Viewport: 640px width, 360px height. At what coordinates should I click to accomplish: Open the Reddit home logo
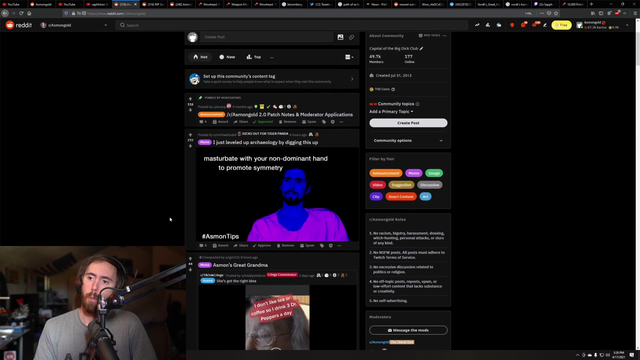pyautogui.click(x=18, y=25)
